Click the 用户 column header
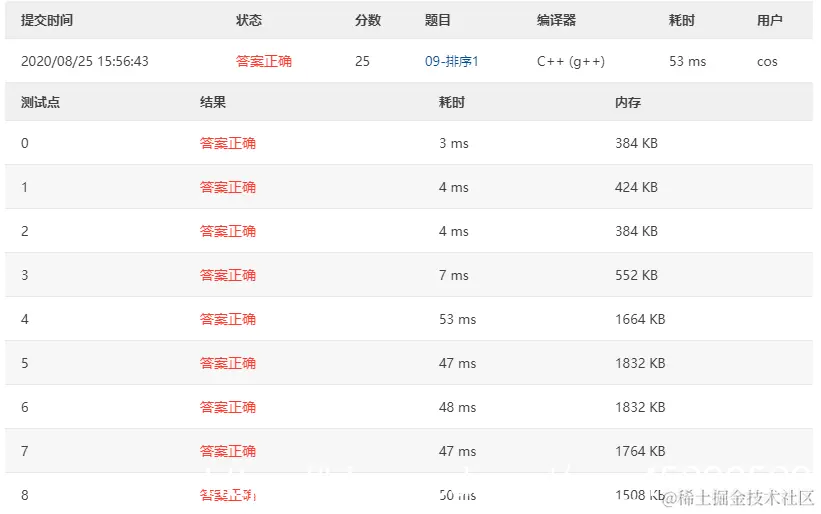 (x=770, y=20)
